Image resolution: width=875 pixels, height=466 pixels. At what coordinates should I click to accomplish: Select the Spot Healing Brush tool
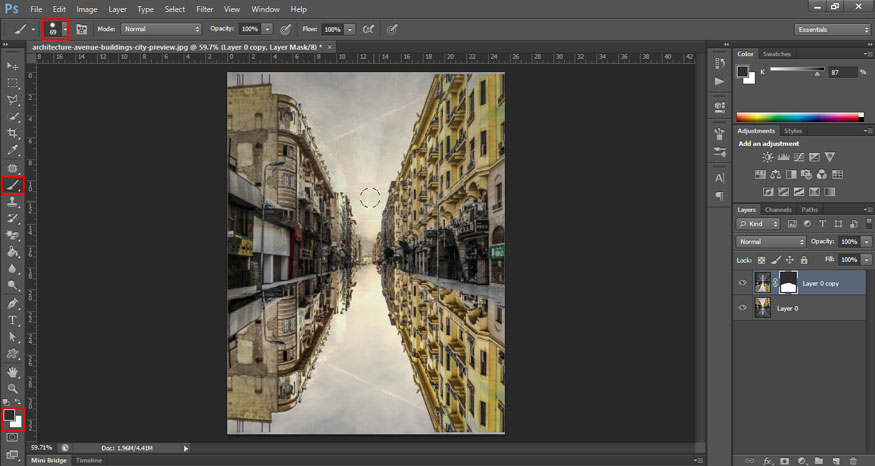tap(12, 167)
